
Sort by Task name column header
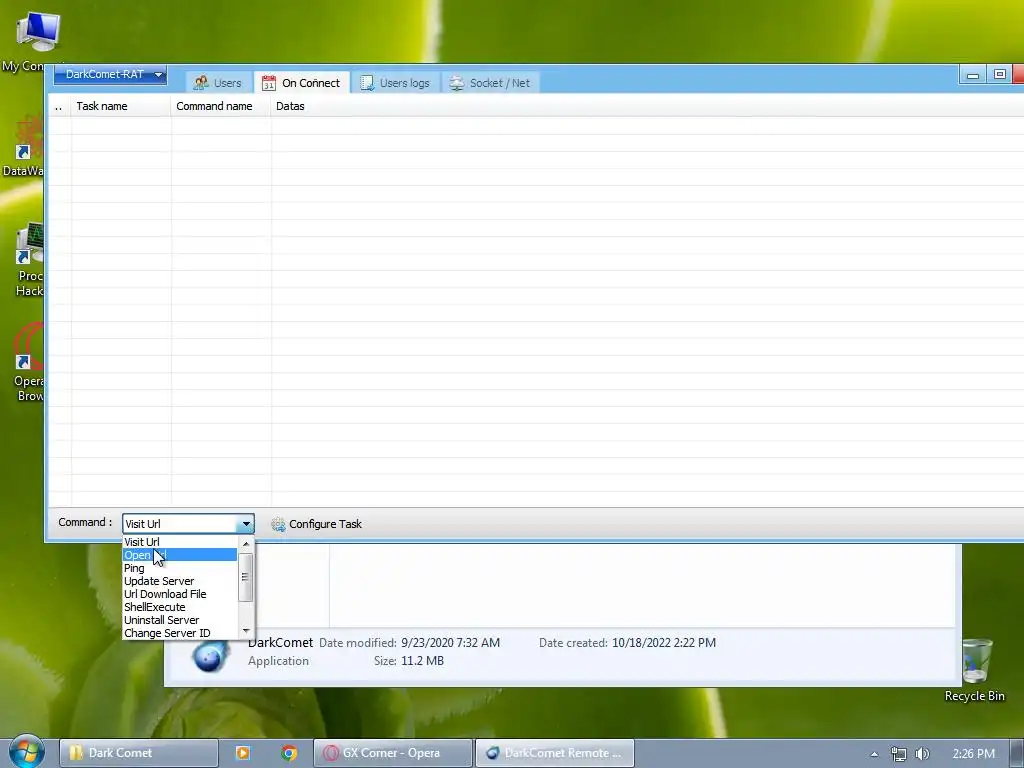pos(121,106)
